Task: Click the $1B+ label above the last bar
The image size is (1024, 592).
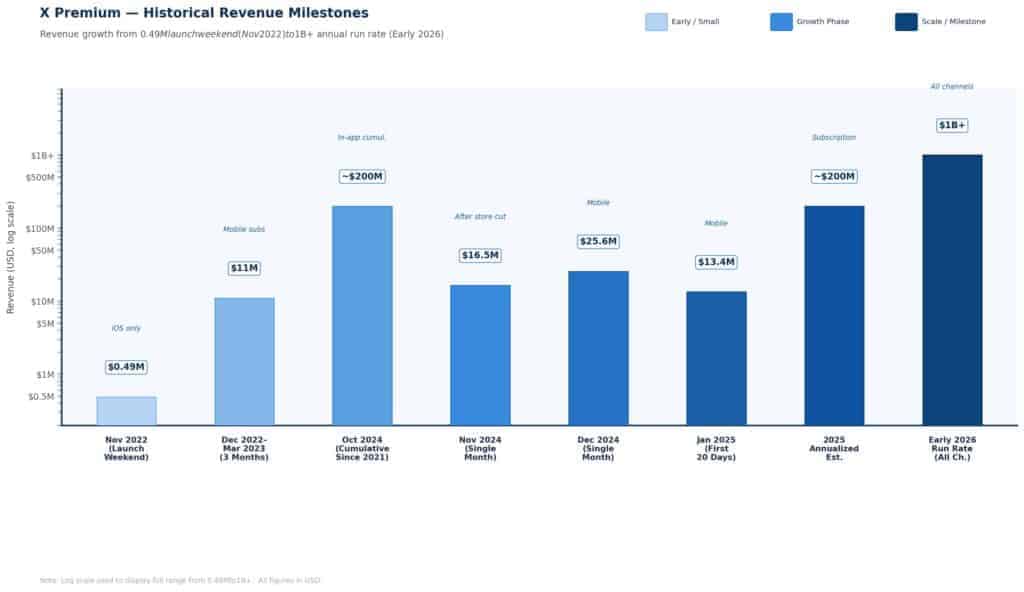Action: pos(952,125)
